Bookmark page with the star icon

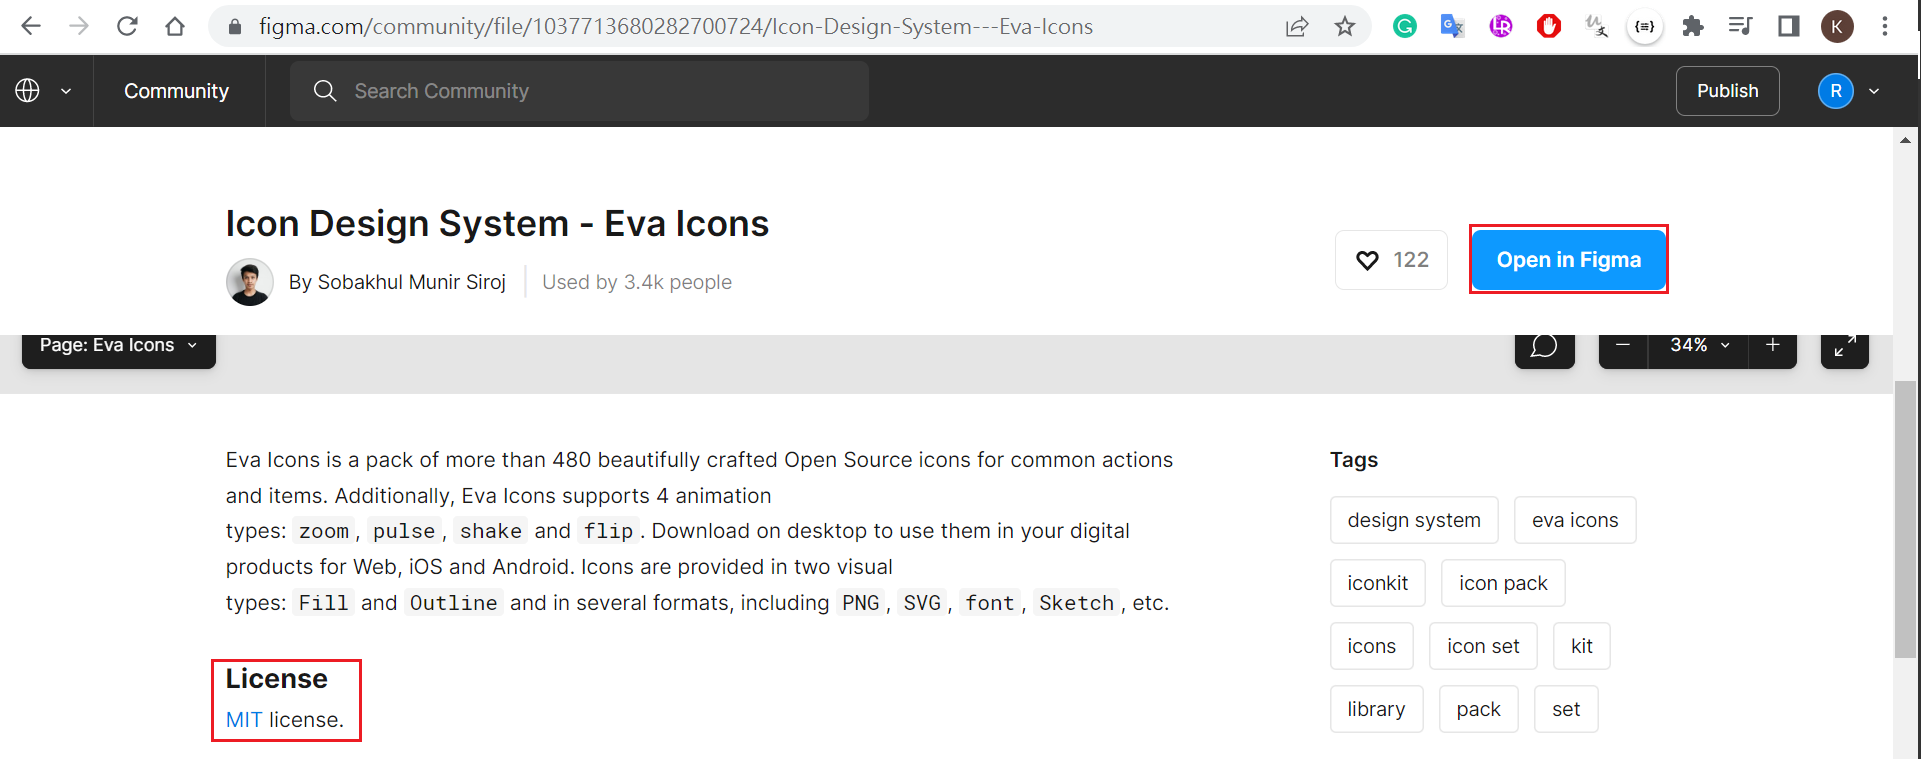coord(1345,27)
